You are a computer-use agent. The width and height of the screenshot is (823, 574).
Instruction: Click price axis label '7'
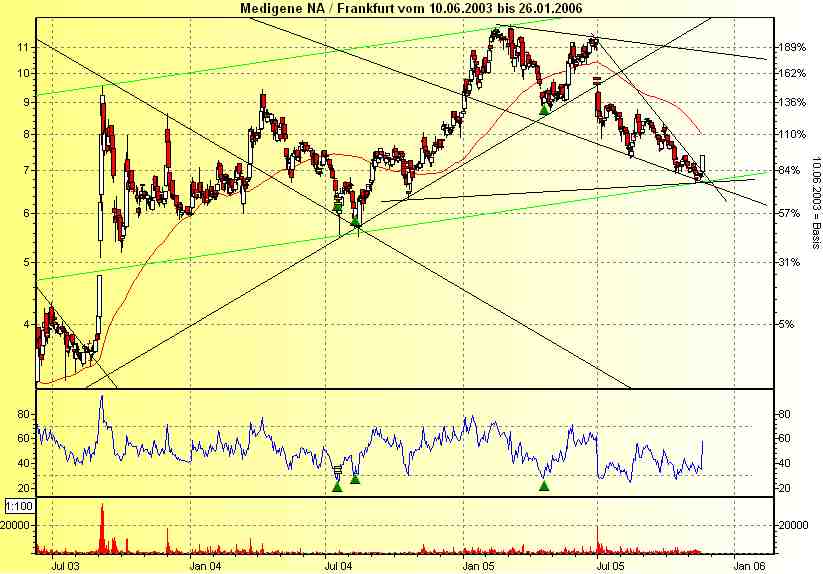click(25, 171)
